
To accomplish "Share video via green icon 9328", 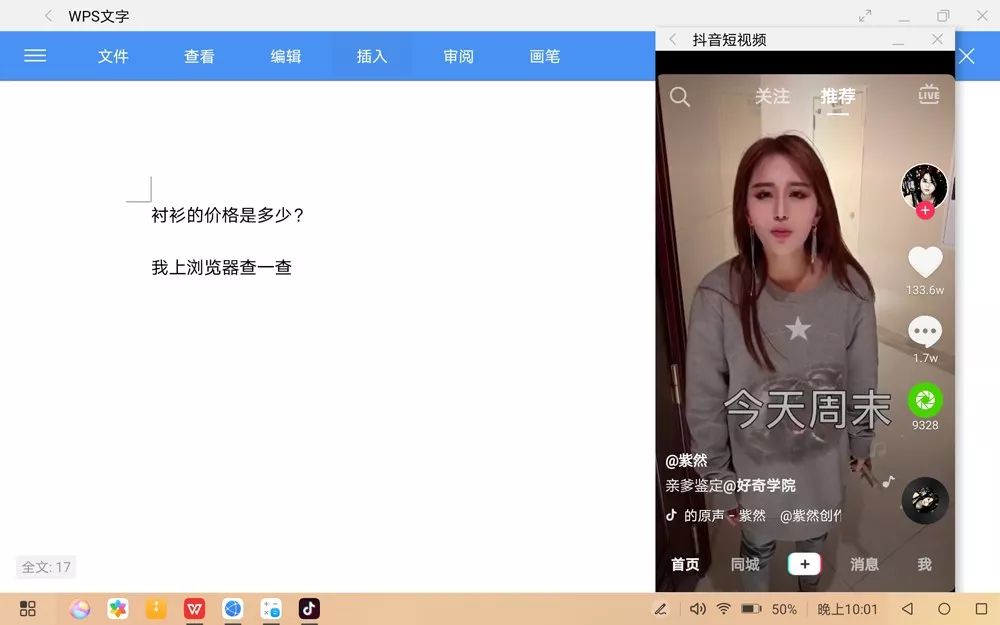I will 925,400.
